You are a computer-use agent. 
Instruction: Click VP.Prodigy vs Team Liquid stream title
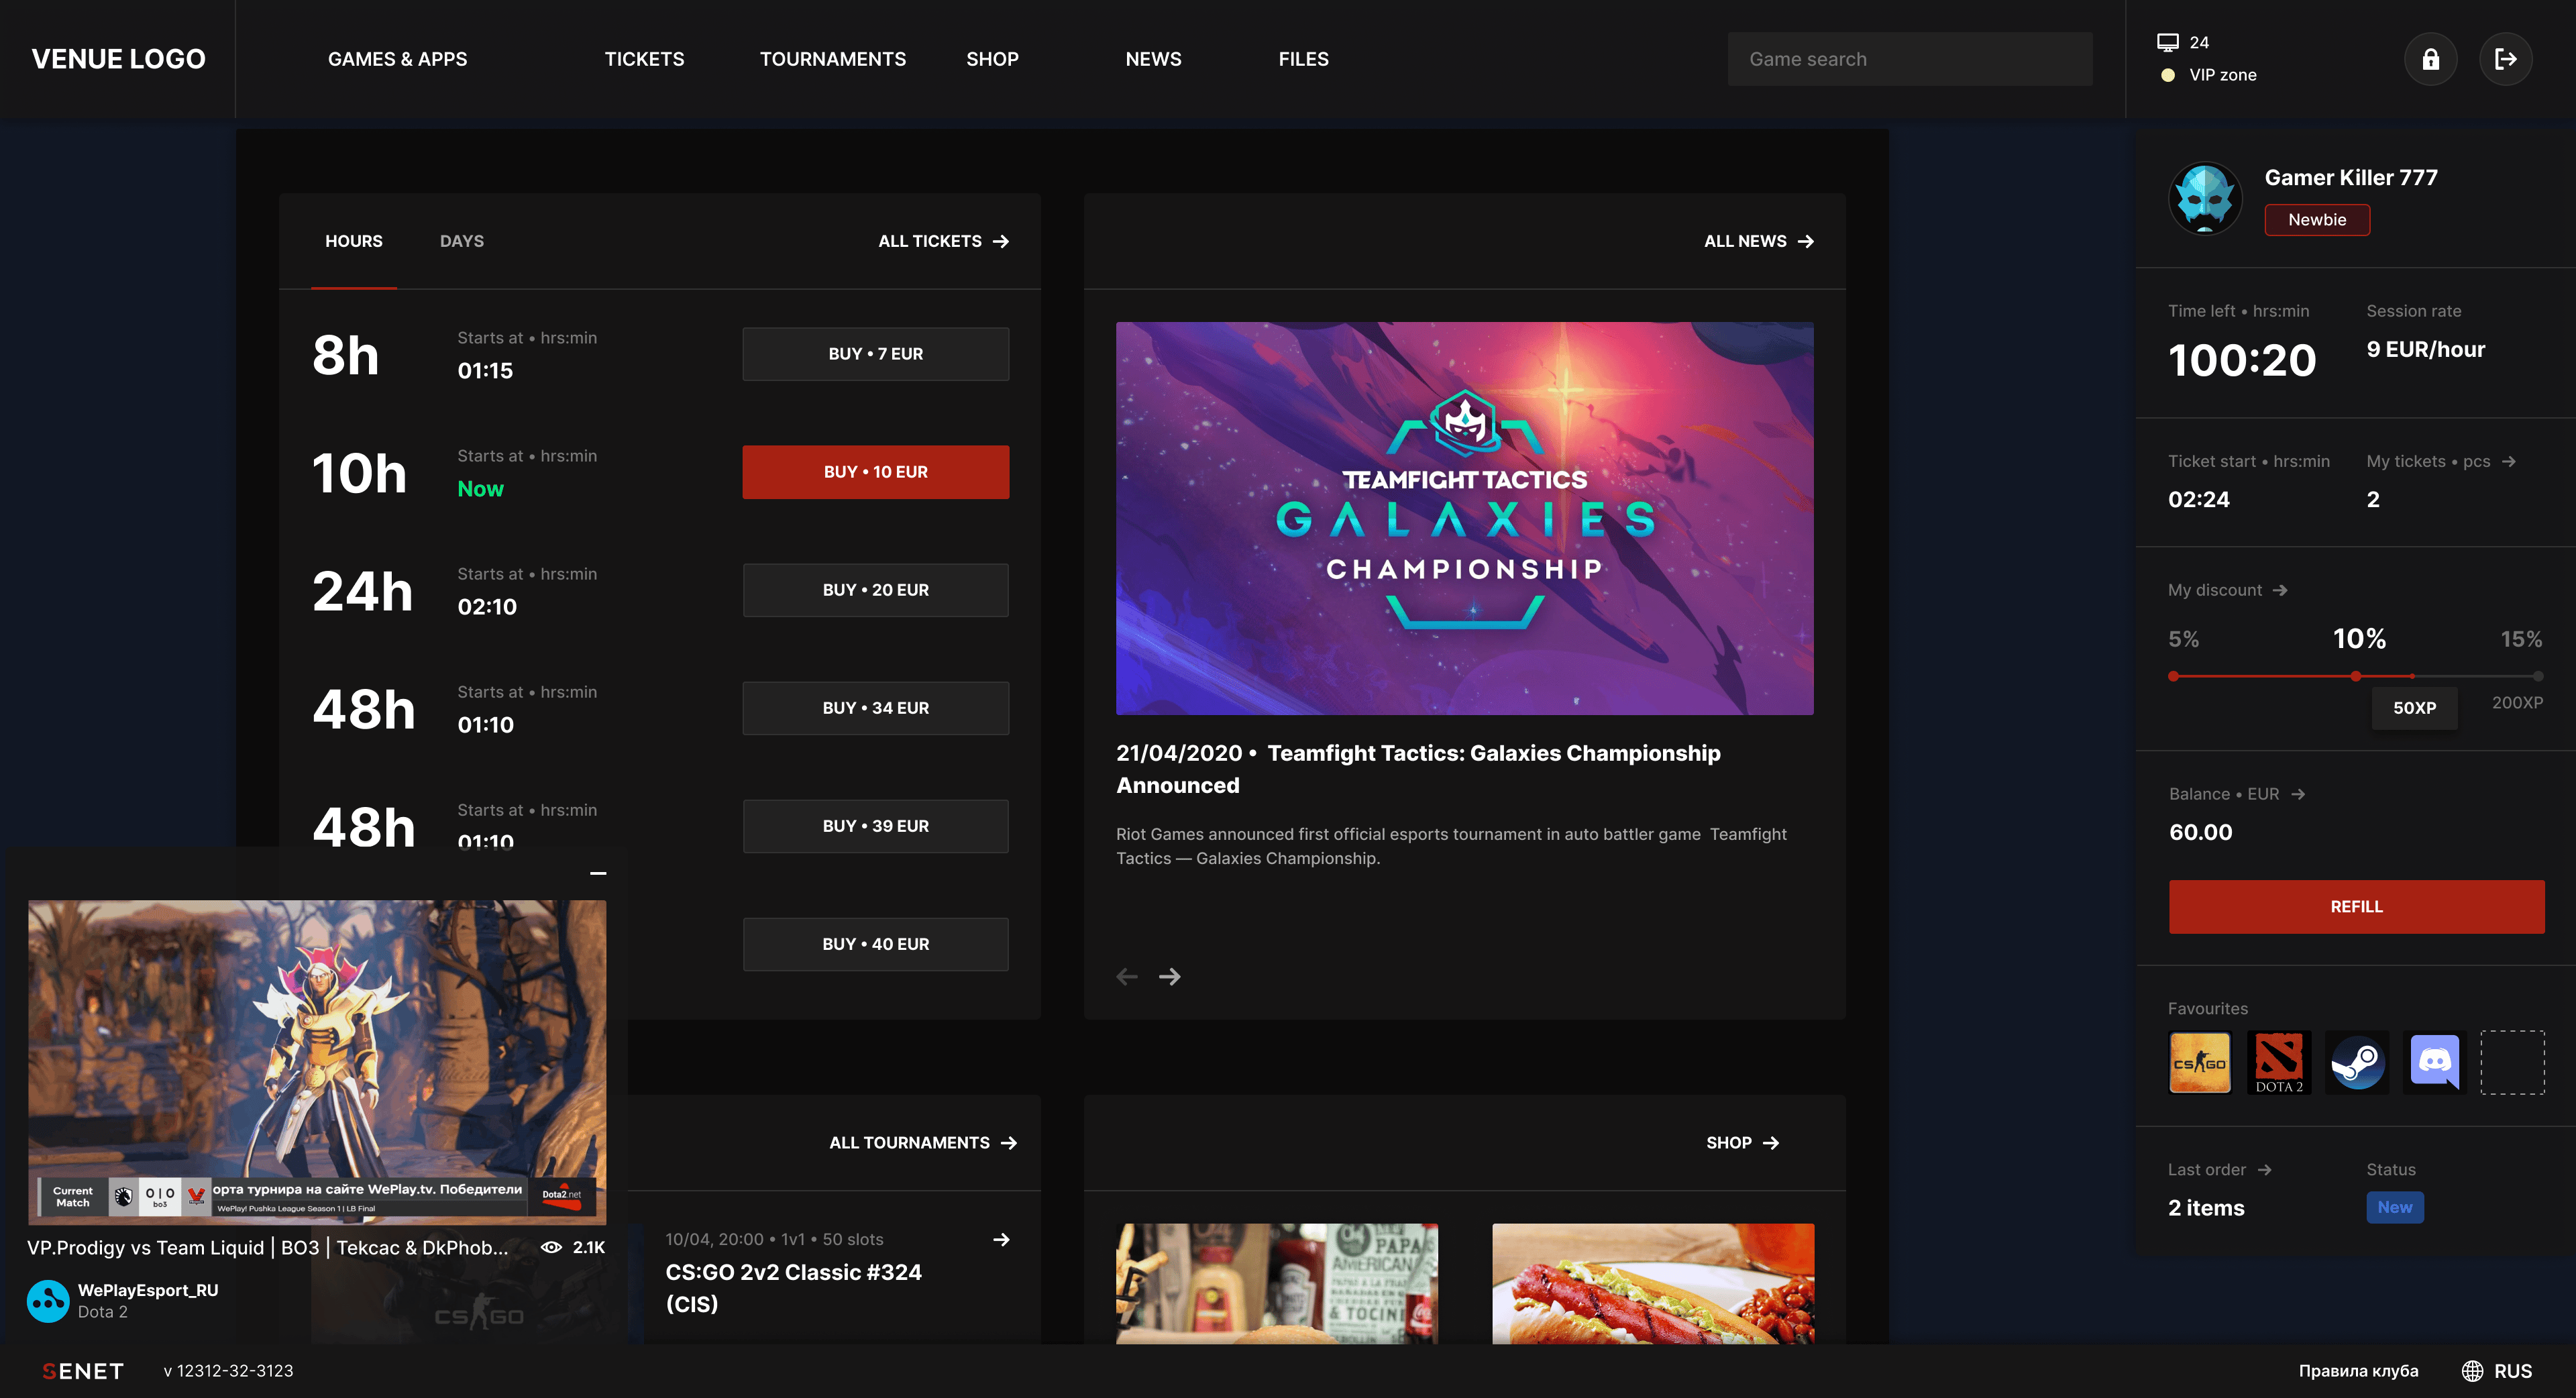[x=267, y=1247]
